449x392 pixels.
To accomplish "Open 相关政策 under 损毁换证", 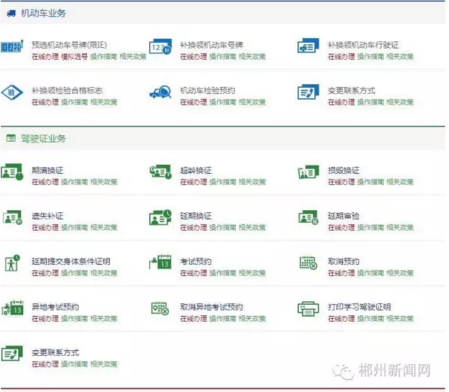I will pos(400,182).
